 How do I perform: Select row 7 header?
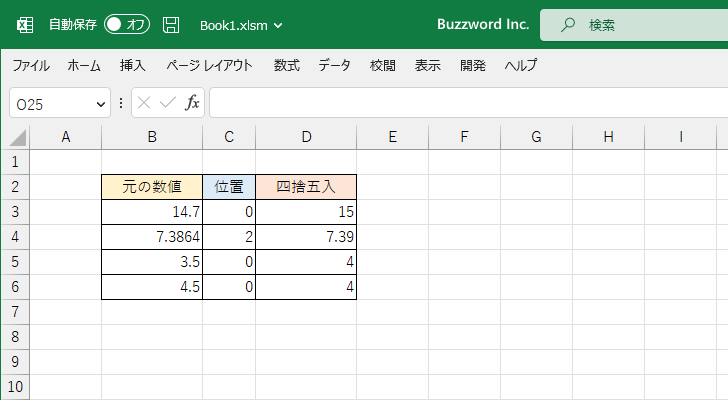coord(15,312)
